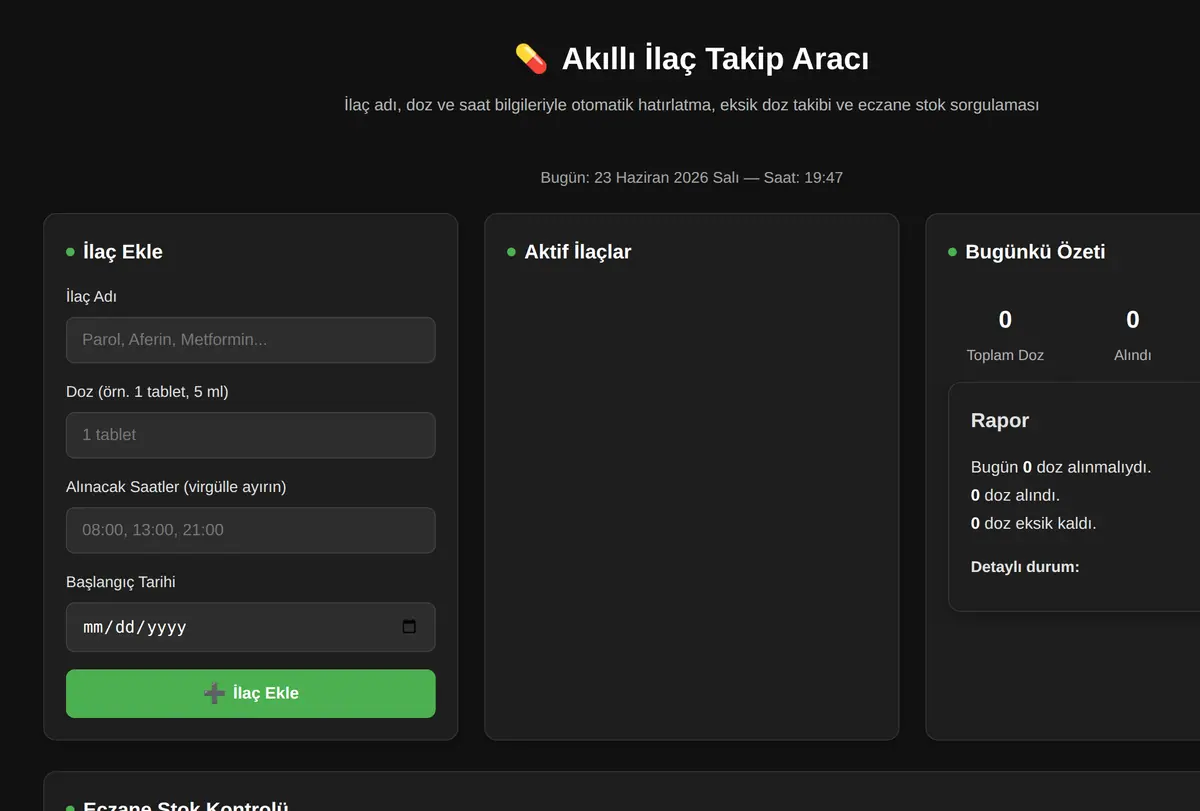Click the '0 doz eksik kaldı.' line

click(x=1034, y=523)
